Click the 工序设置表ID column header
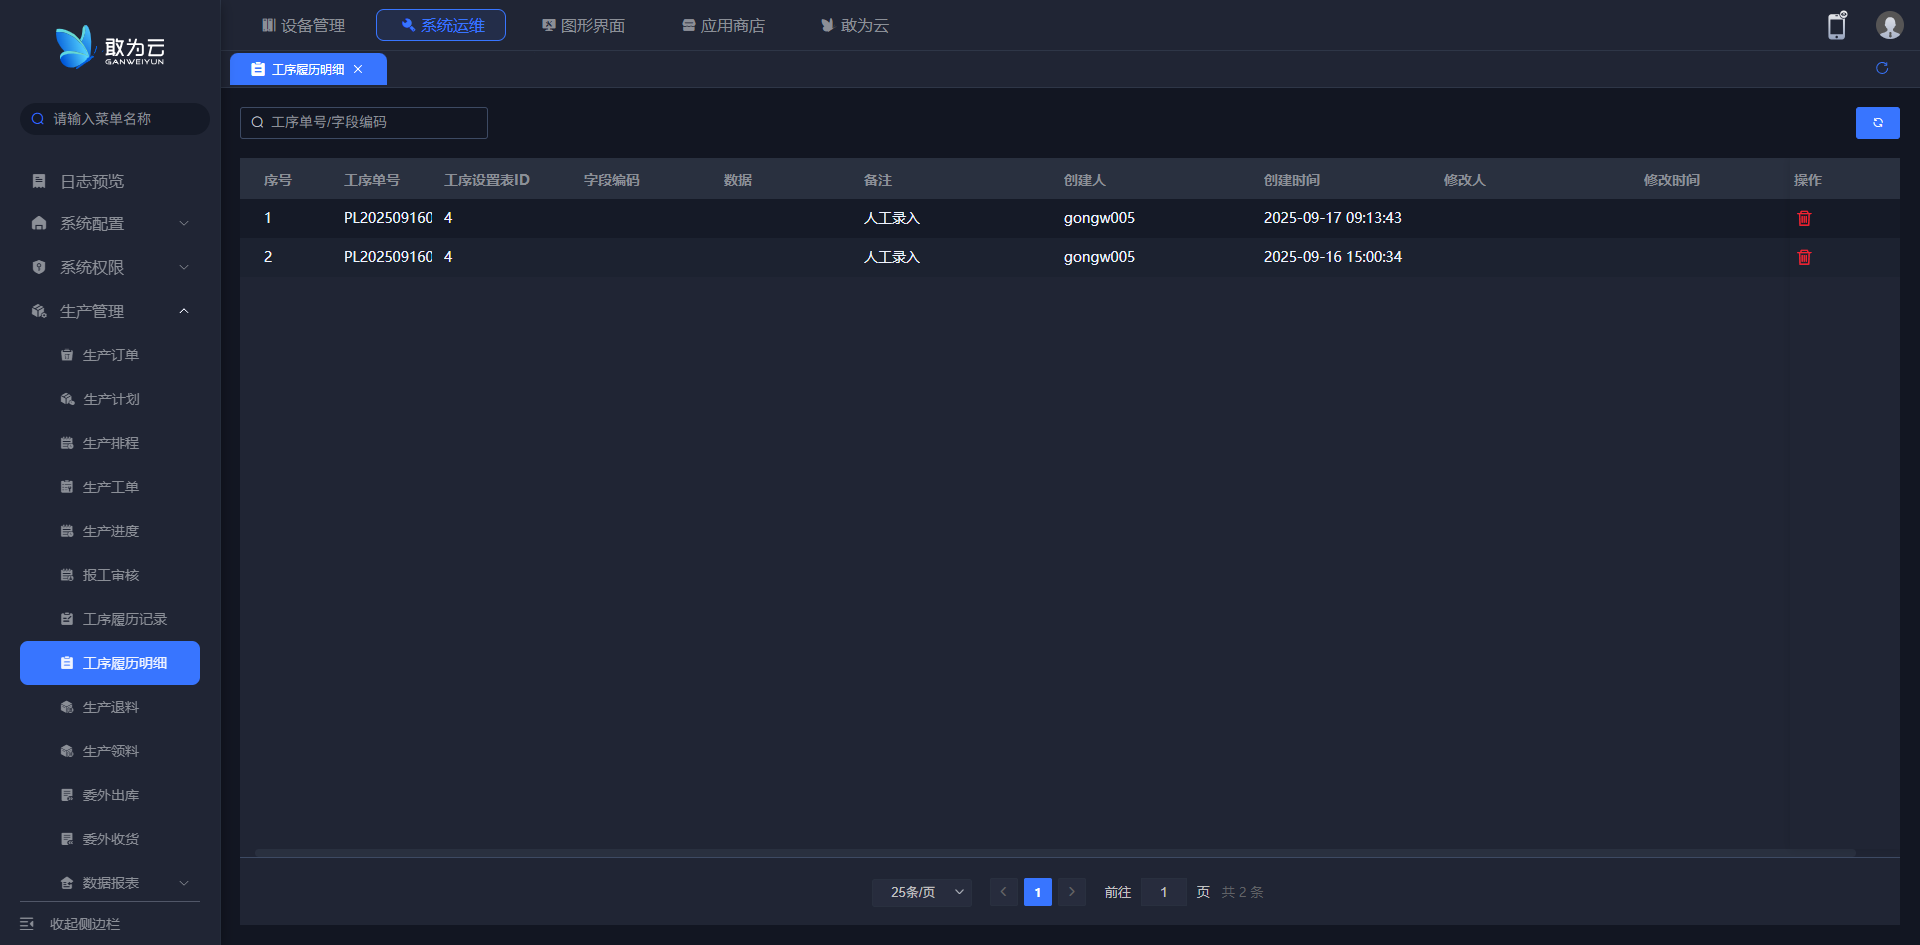The width and height of the screenshot is (1920, 945). coord(487,180)
